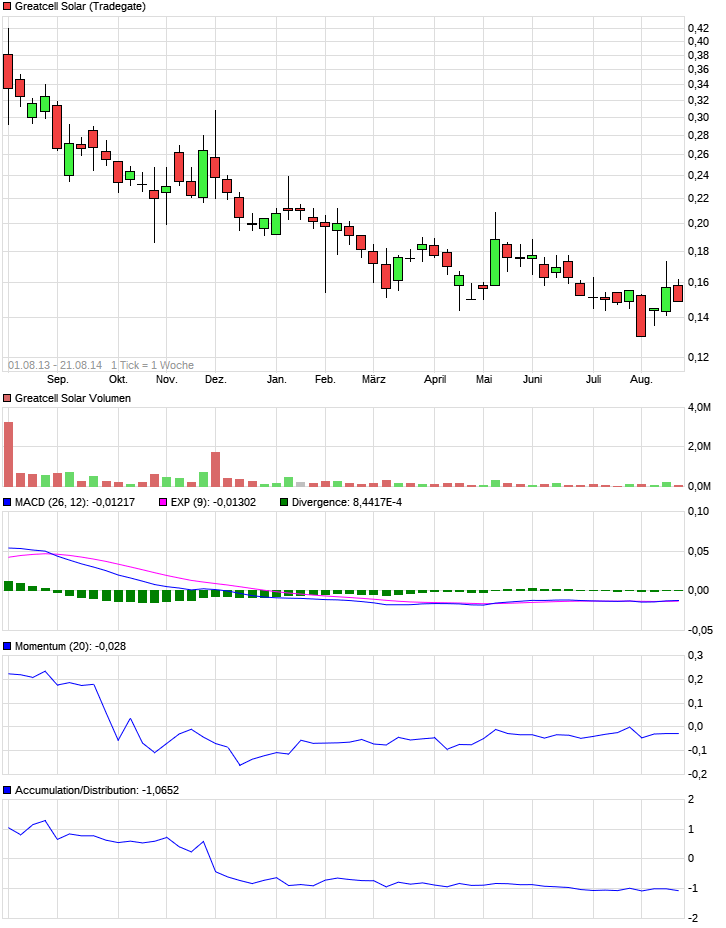The width and height of the screenshot is (726, 928).
Task: Click the 'Mai' month axis label
Action: click(484, 379)
